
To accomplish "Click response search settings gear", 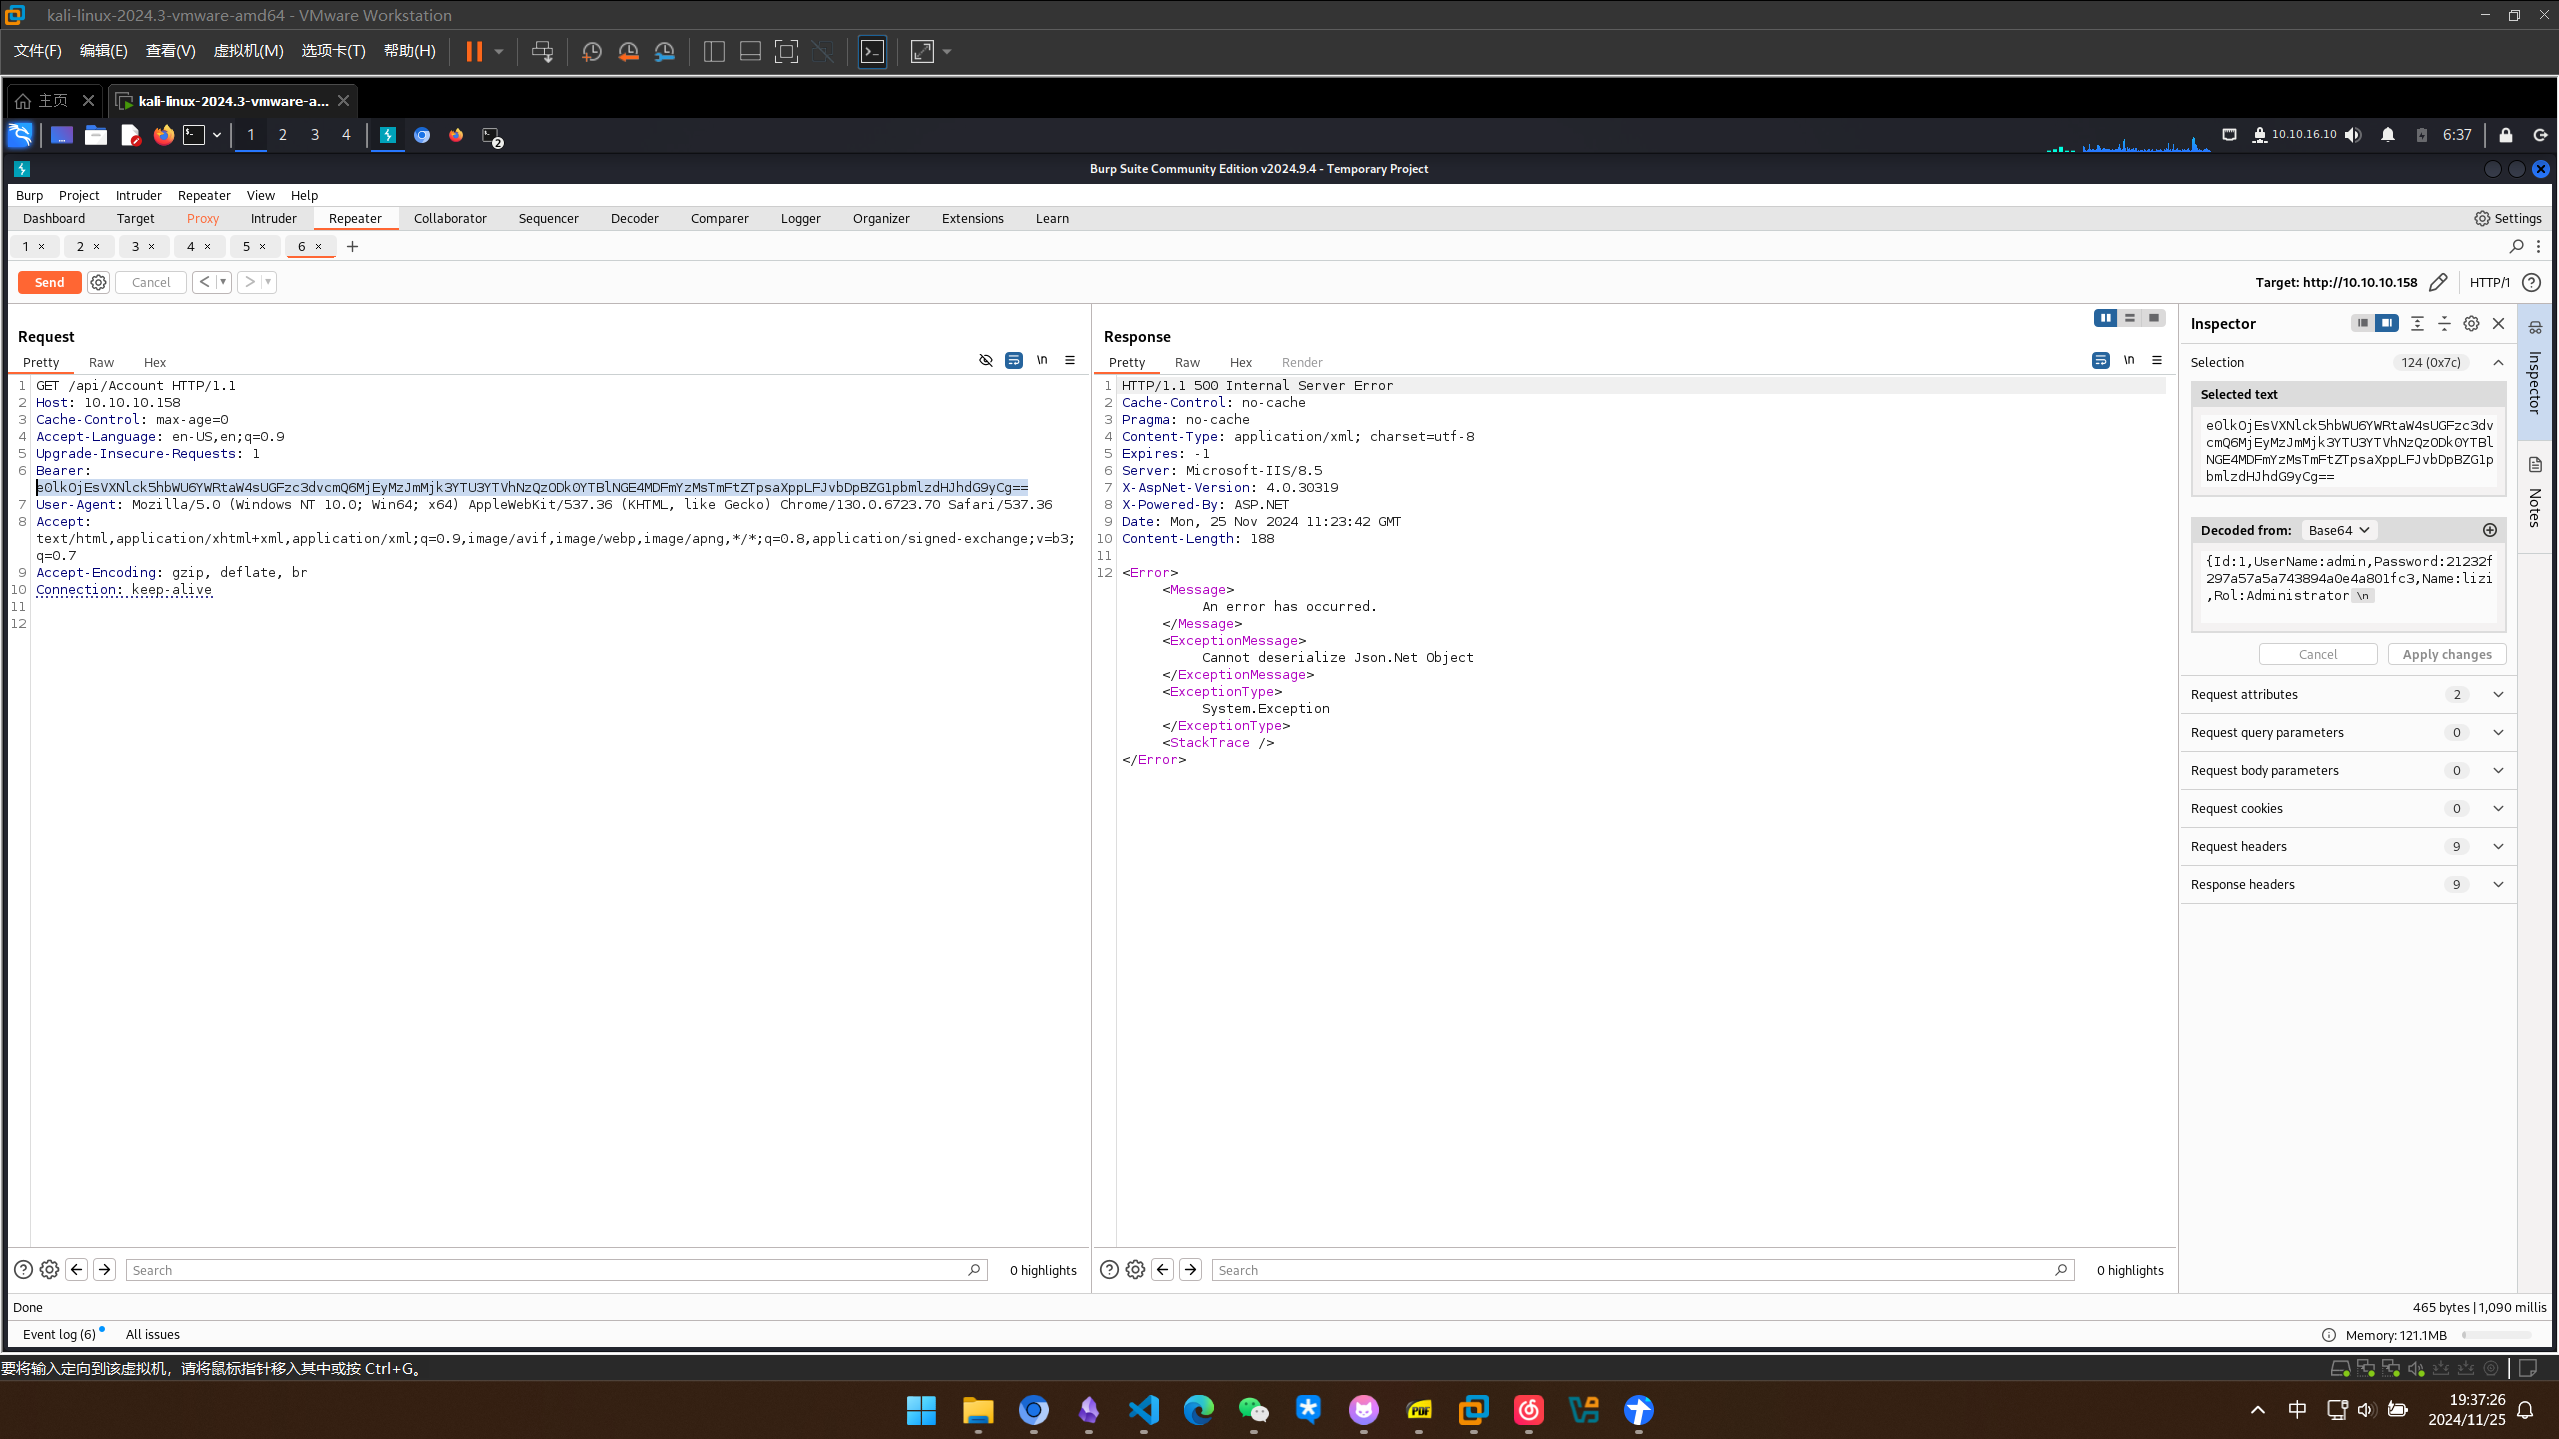I will pyautogui.click(x=1135, y=1269).
